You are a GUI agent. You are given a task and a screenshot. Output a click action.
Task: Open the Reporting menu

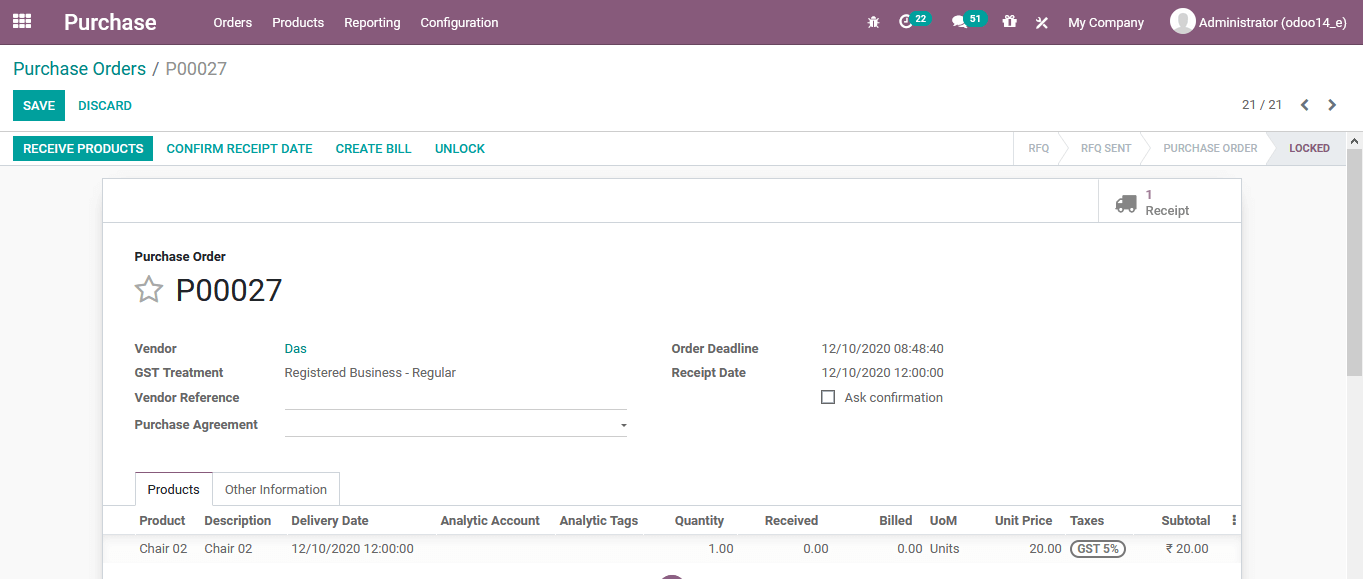tap(372, 22)
